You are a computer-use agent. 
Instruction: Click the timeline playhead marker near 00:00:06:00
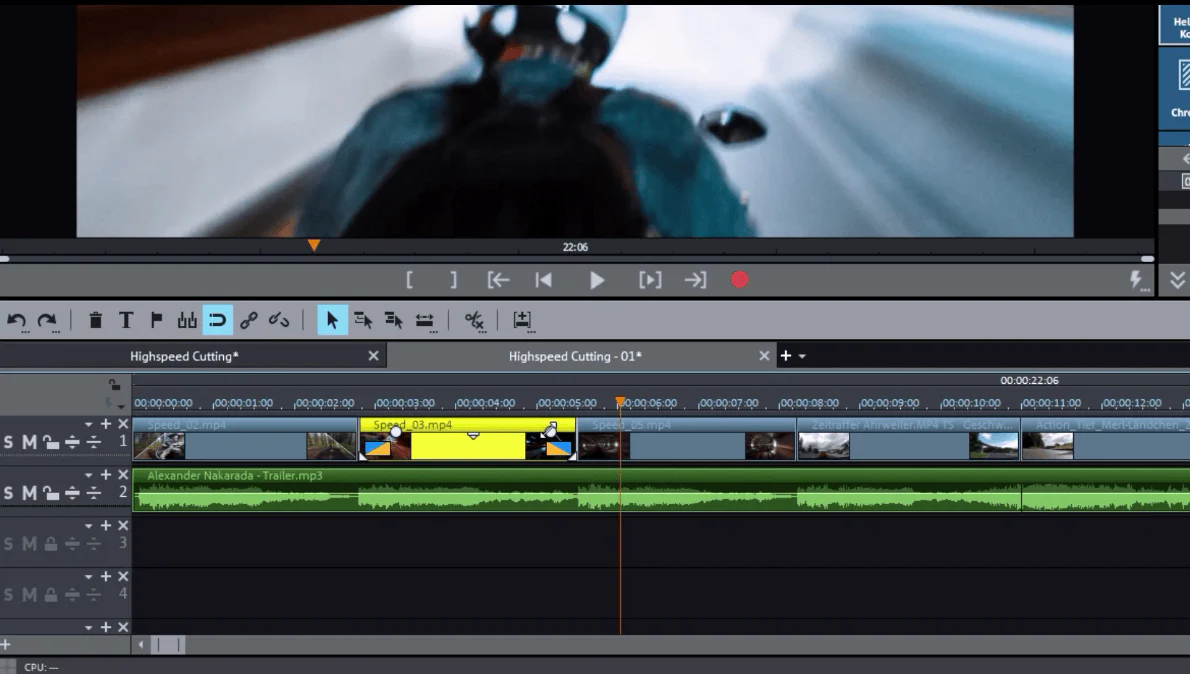pyautogui.click(x=620, y=401)
